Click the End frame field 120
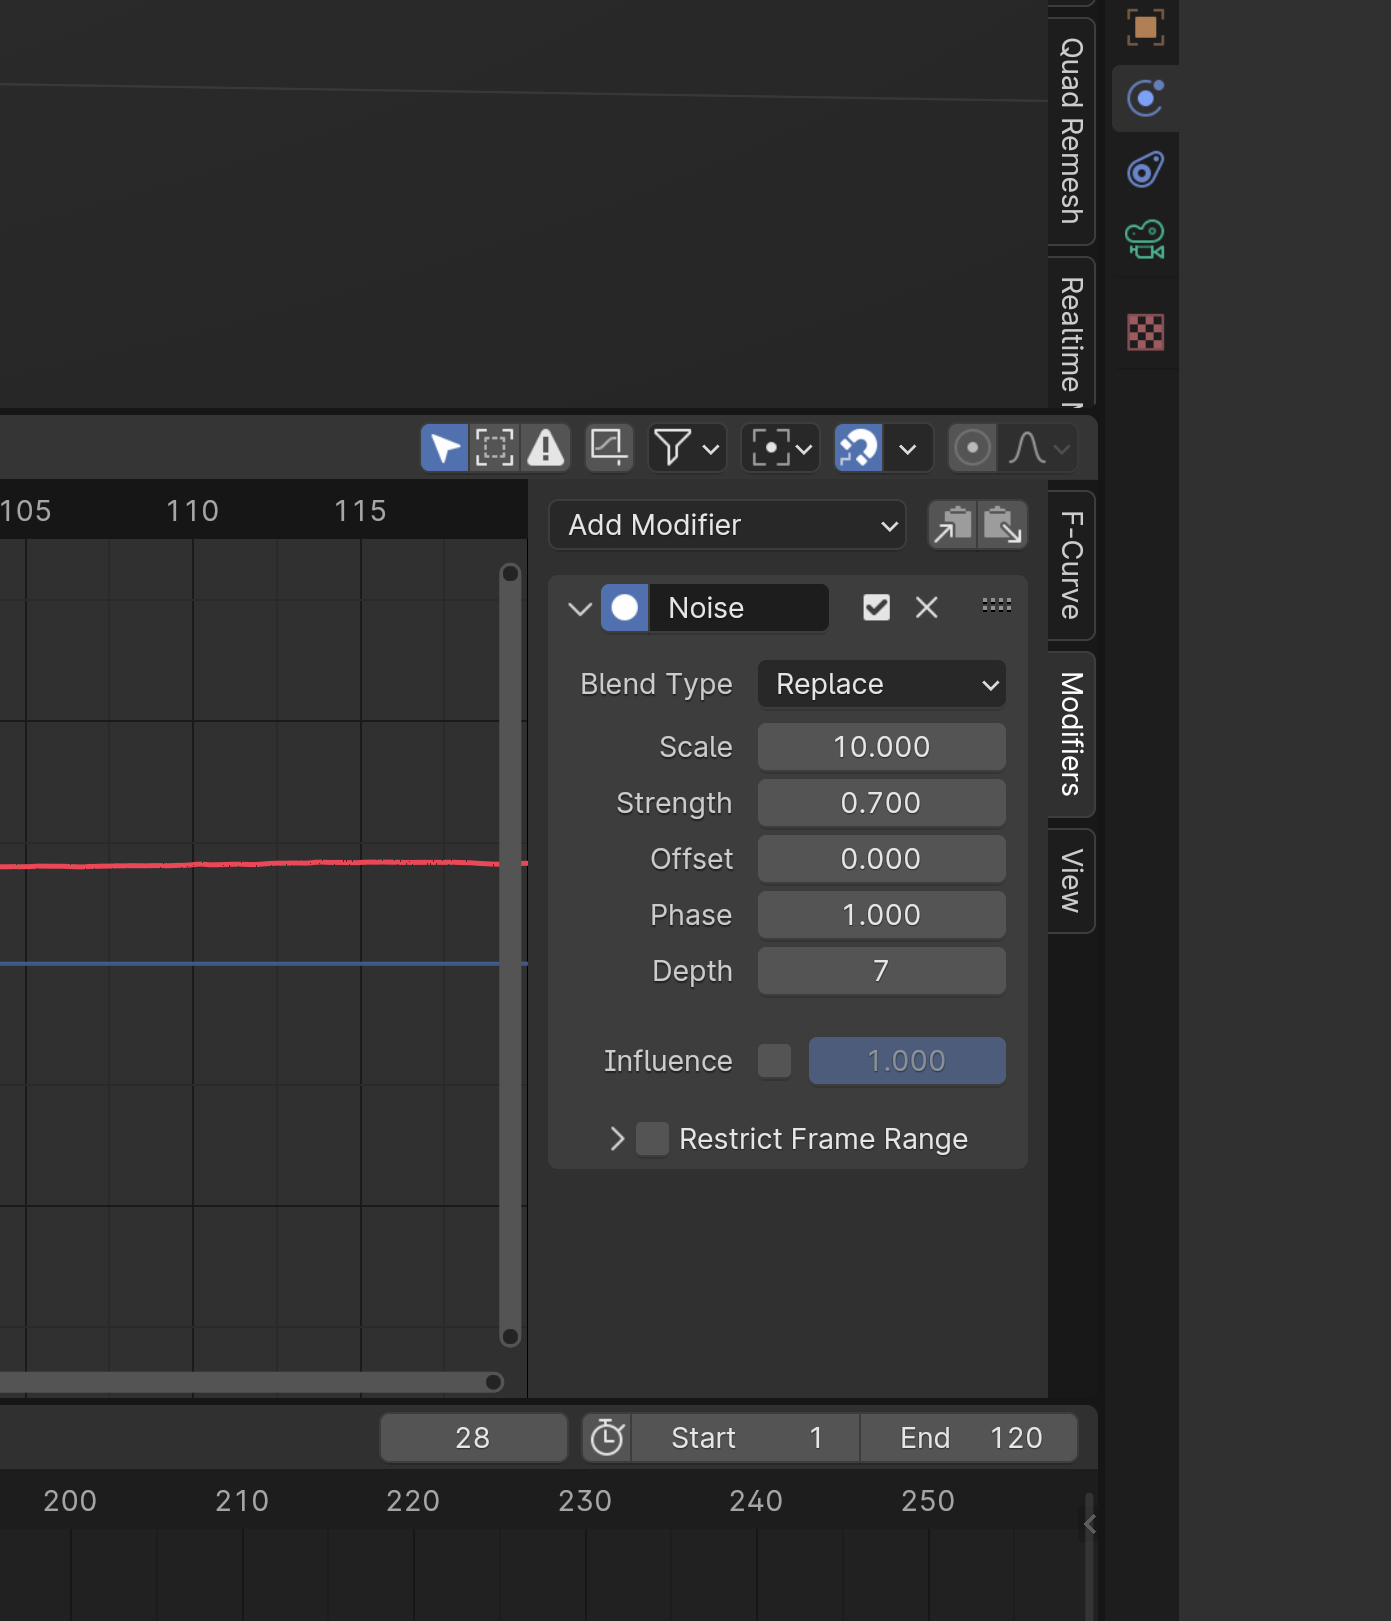This screenshot has height=1621, width=1391. click(969, 1438)
